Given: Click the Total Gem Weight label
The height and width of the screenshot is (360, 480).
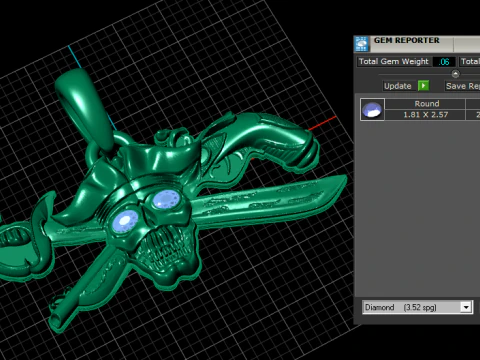Looking at the screenshot, I should (x=394, y=62).
